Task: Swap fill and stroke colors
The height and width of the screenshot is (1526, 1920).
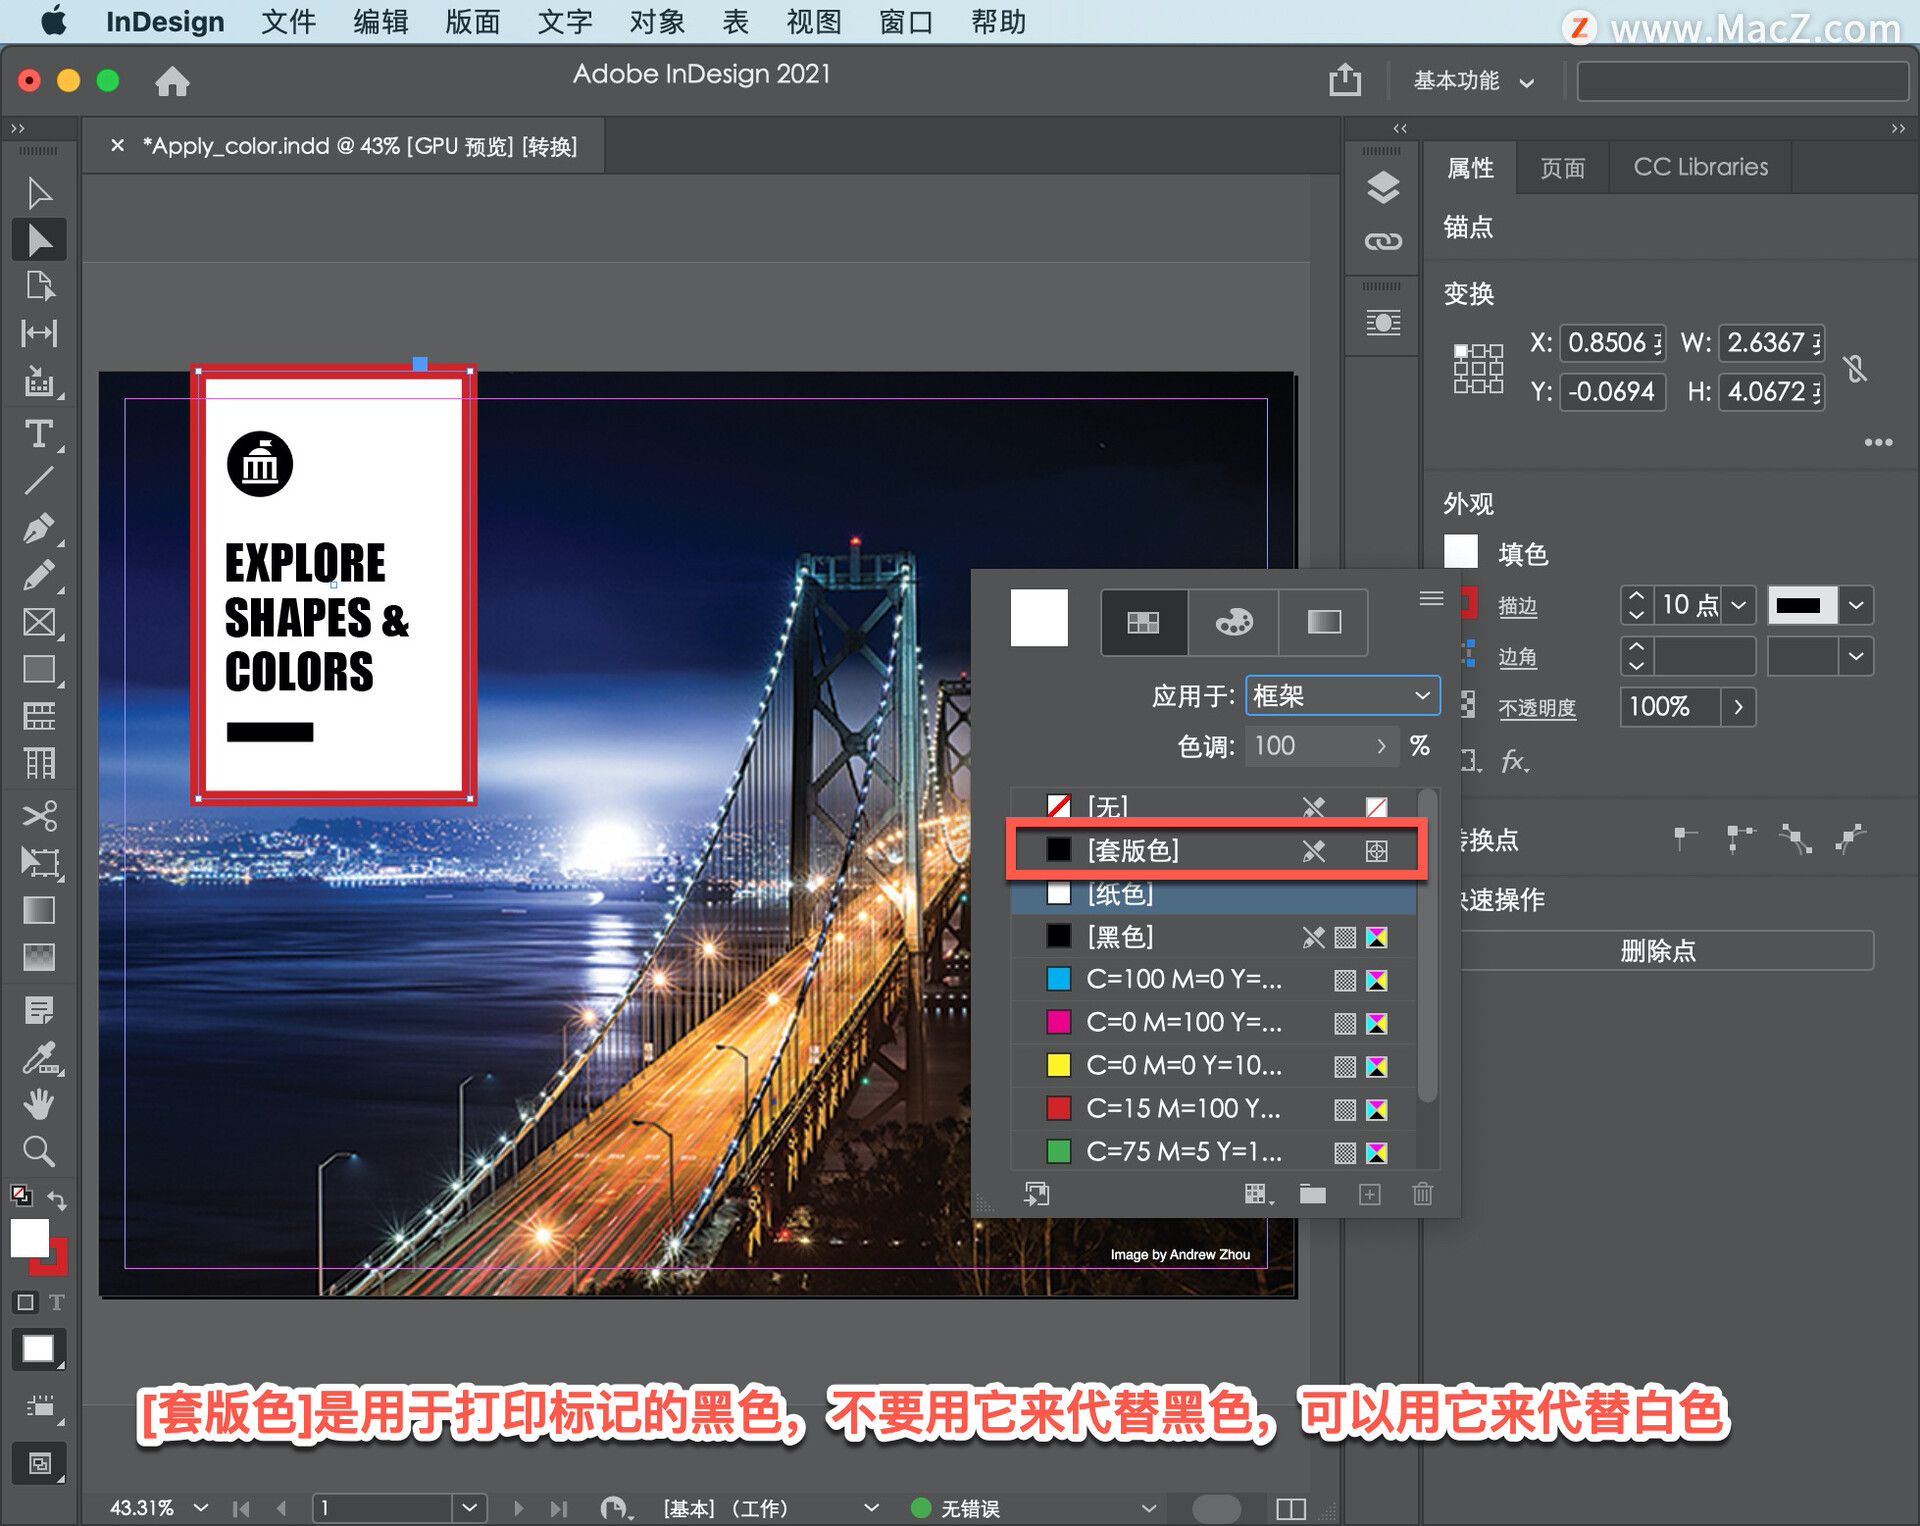Action: 58,1200
